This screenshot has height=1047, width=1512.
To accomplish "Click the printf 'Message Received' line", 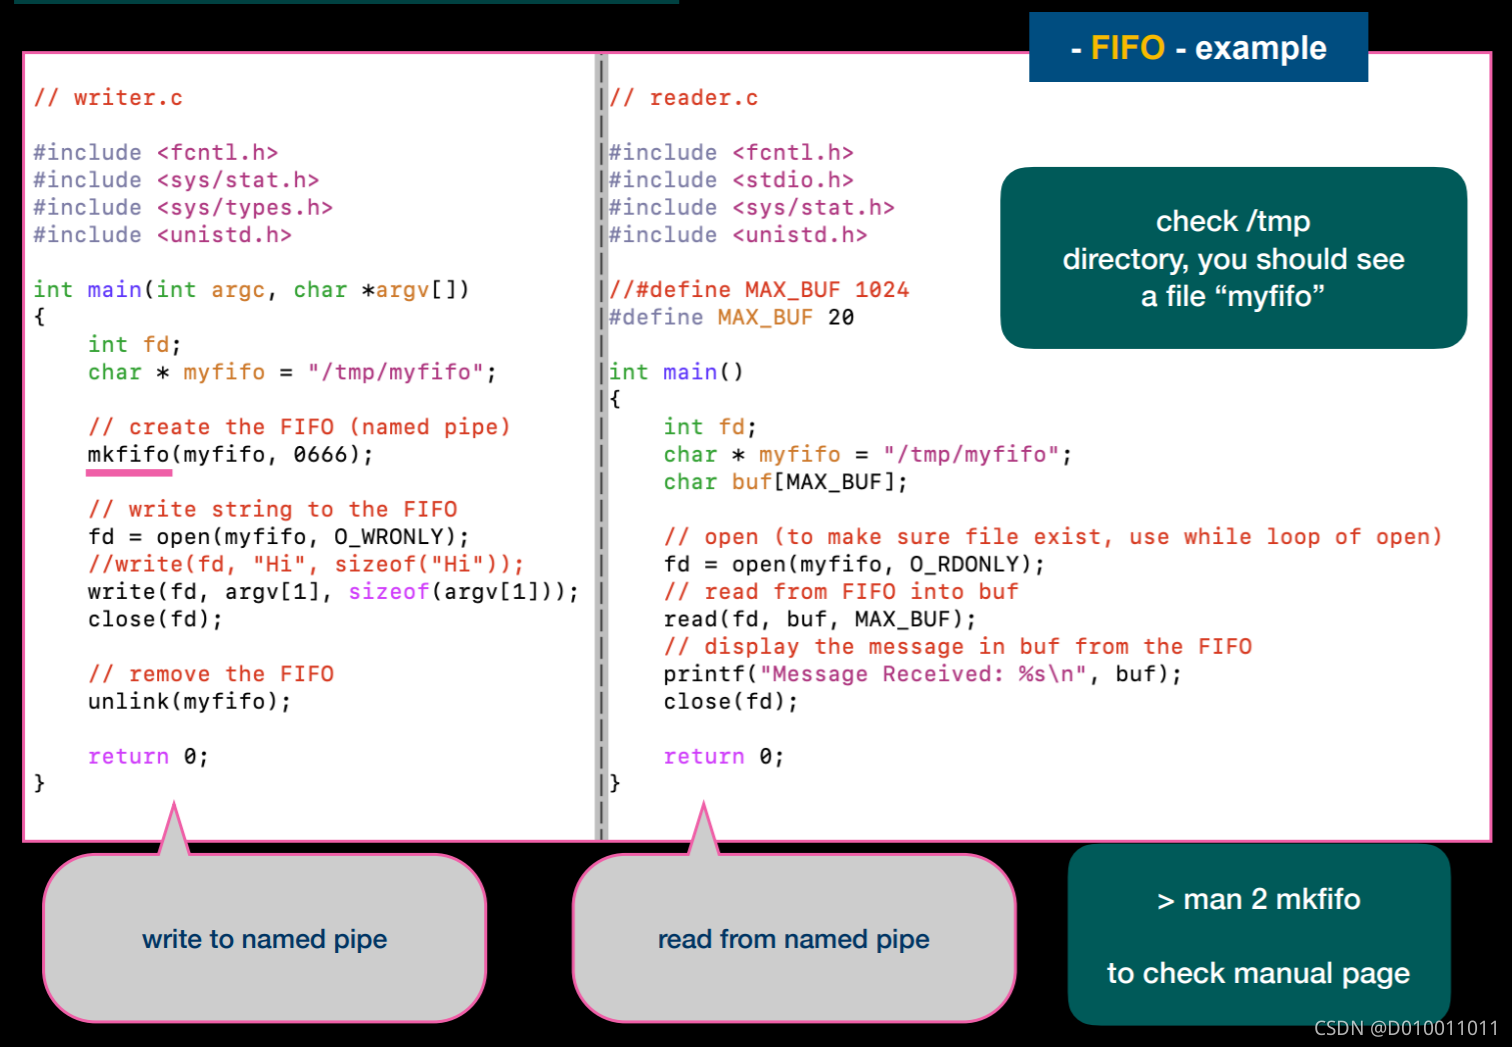I will 923,674.
